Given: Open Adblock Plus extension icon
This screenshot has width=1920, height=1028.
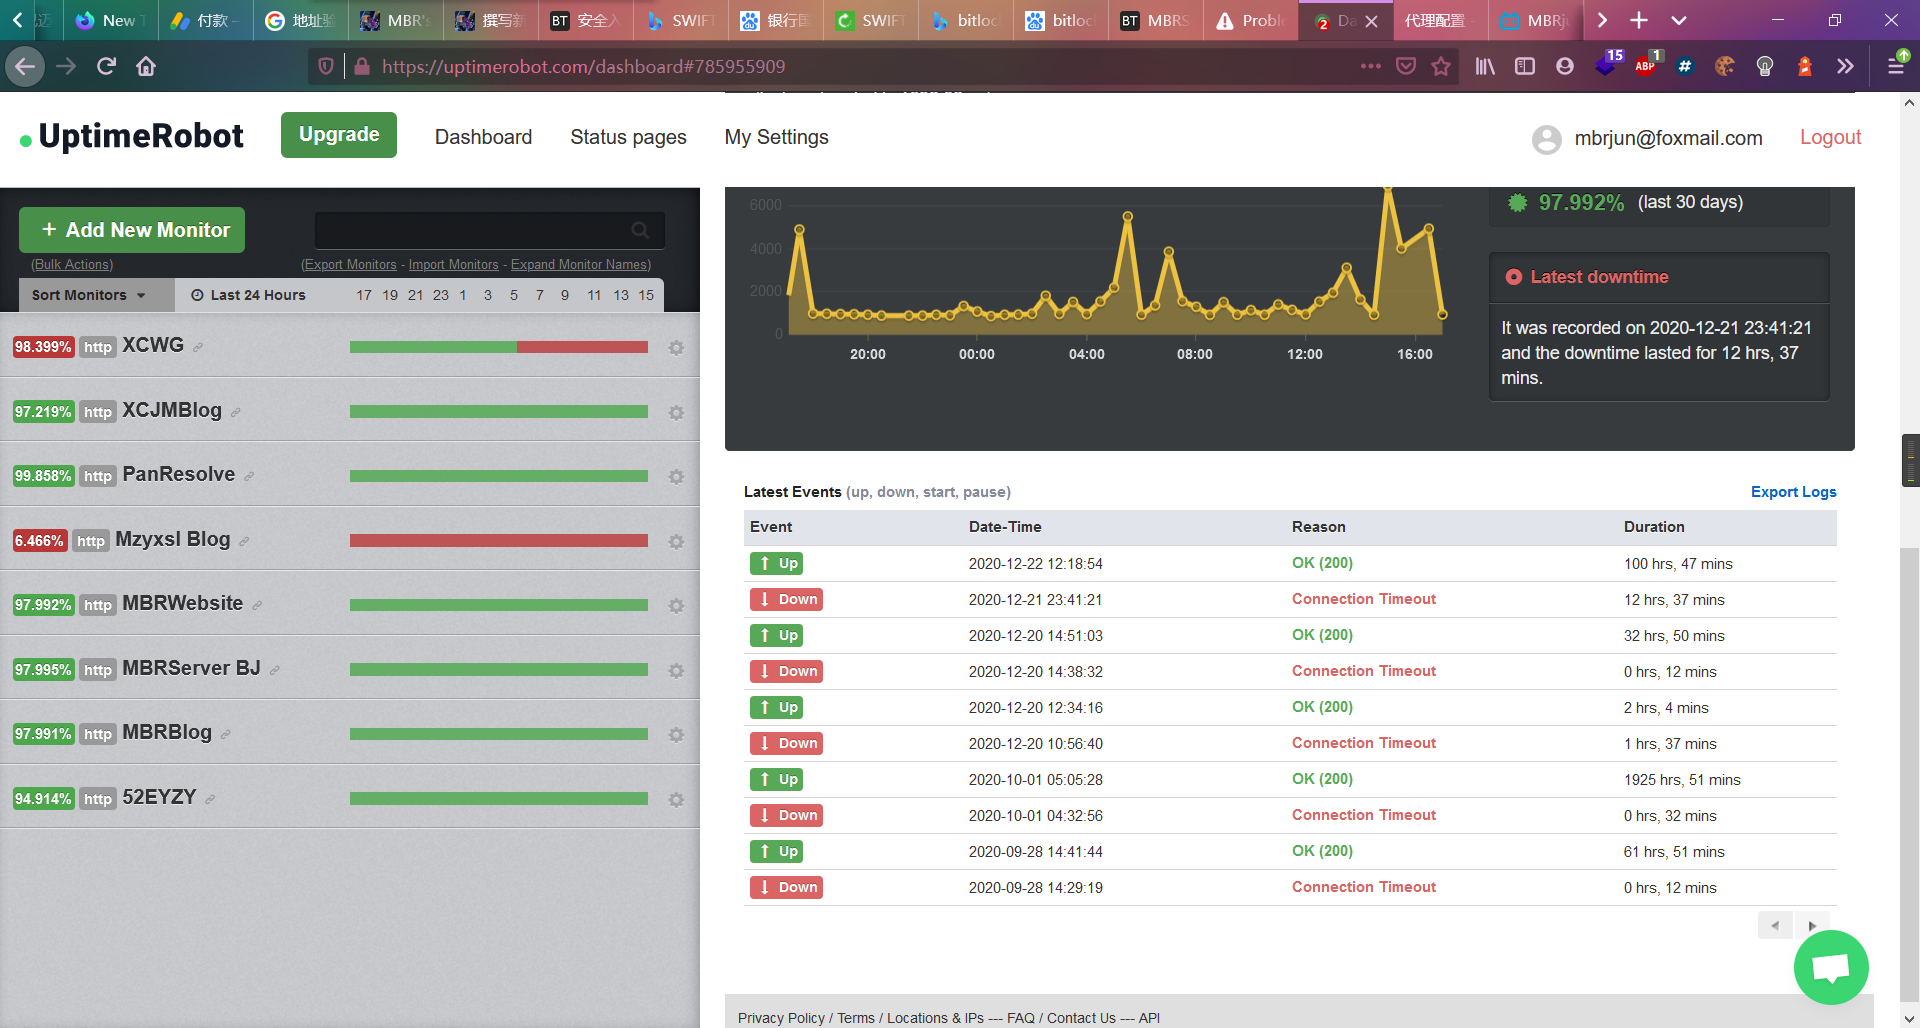Looking at the screenshot, I should click(x=1645, y=66).
